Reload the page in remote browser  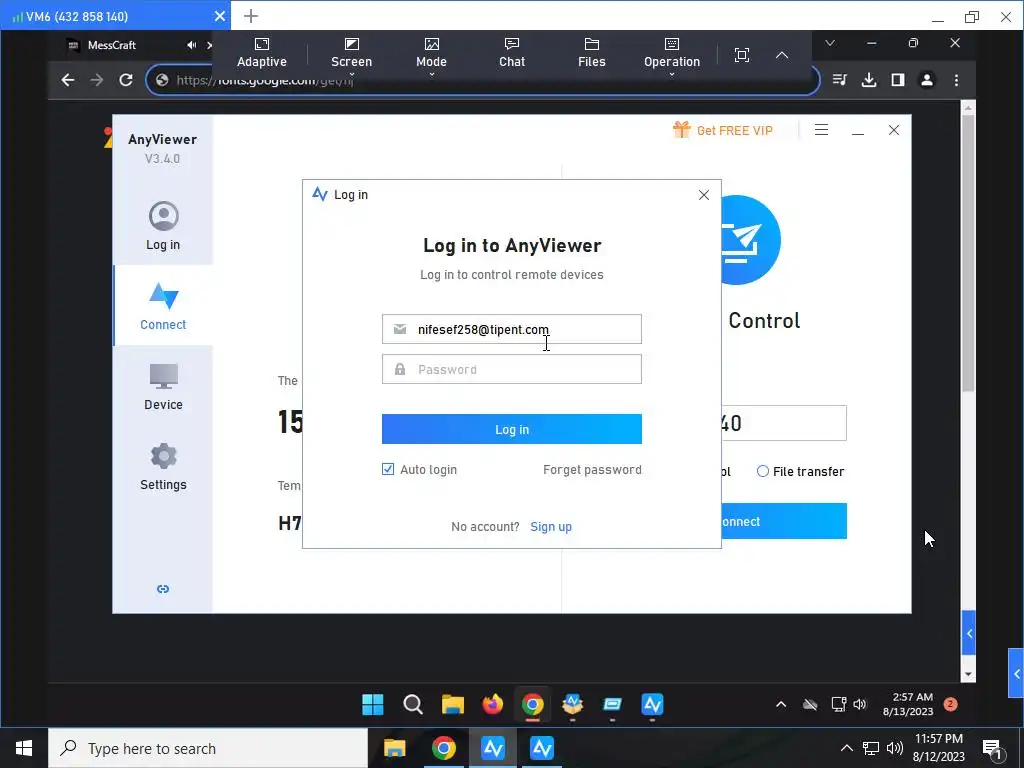tap(126, 80)
